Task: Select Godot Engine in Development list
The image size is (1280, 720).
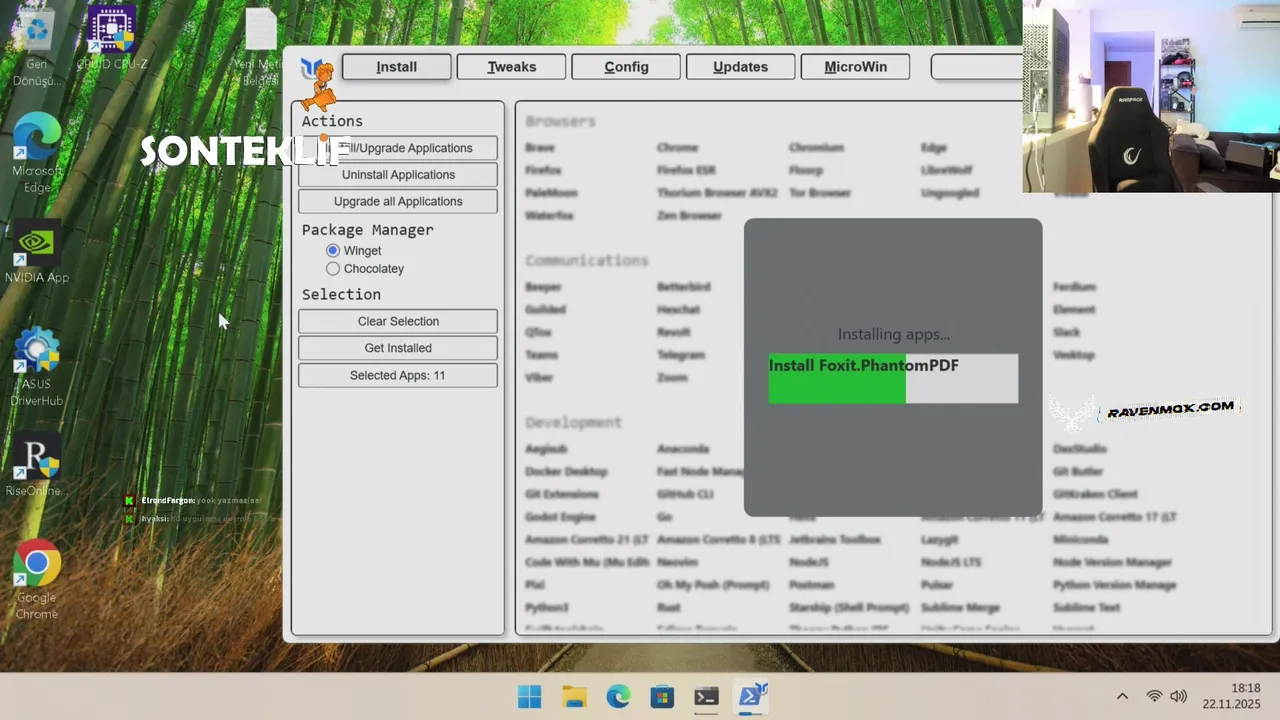Action: (x=560, y=518)
